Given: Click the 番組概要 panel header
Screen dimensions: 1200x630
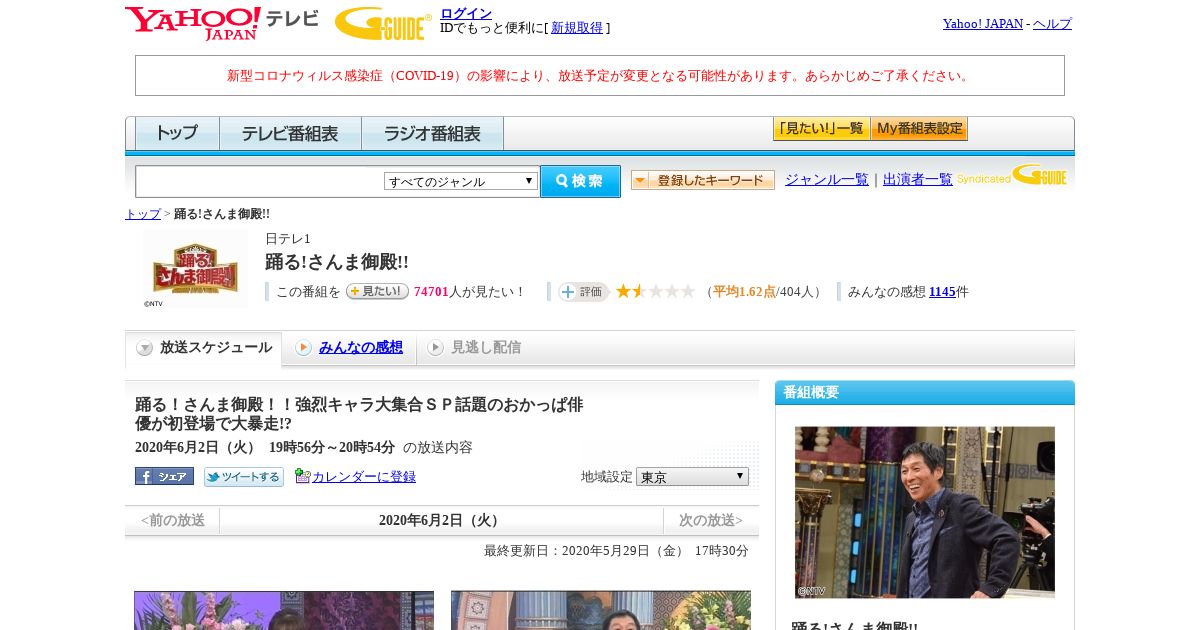Looking at the screenshot, I should (925, 393).
